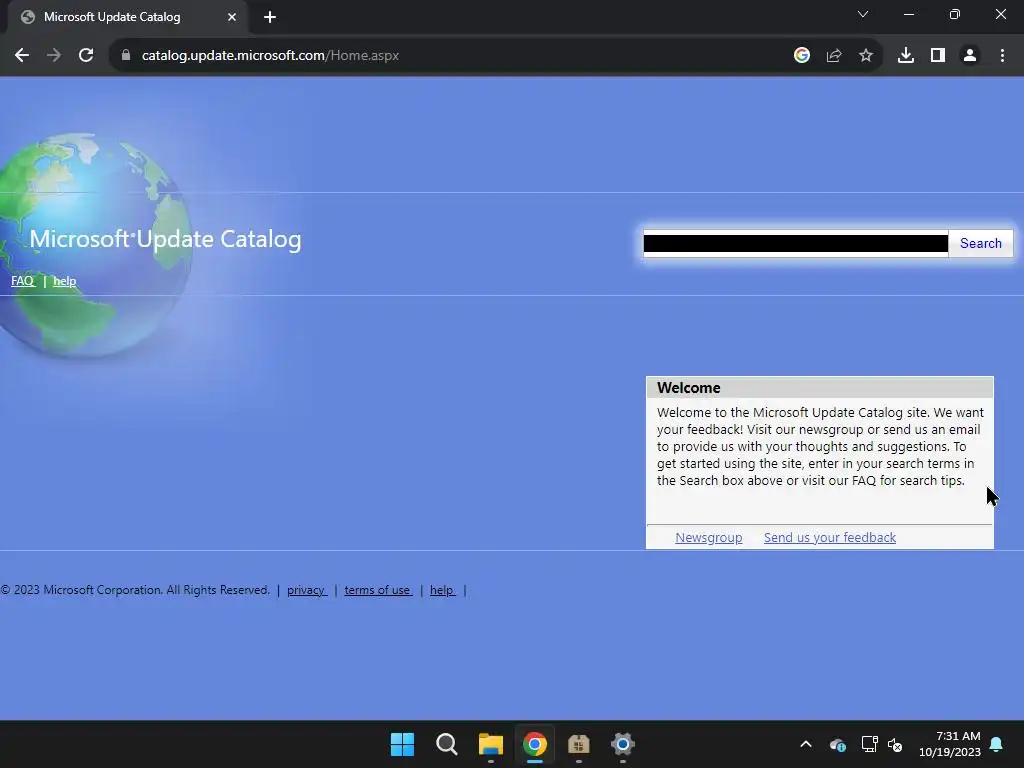Show hidden system tray icons
Image resolution: width=1024 pixels, height=768 pixels.
806,744
